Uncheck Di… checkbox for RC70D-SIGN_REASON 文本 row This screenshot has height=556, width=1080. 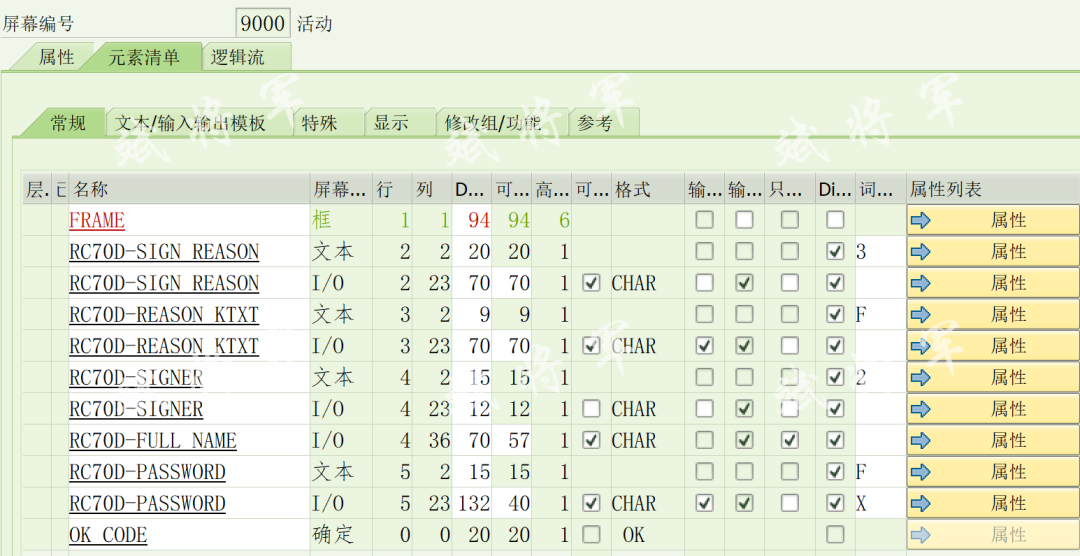click(x=835, y=252)
